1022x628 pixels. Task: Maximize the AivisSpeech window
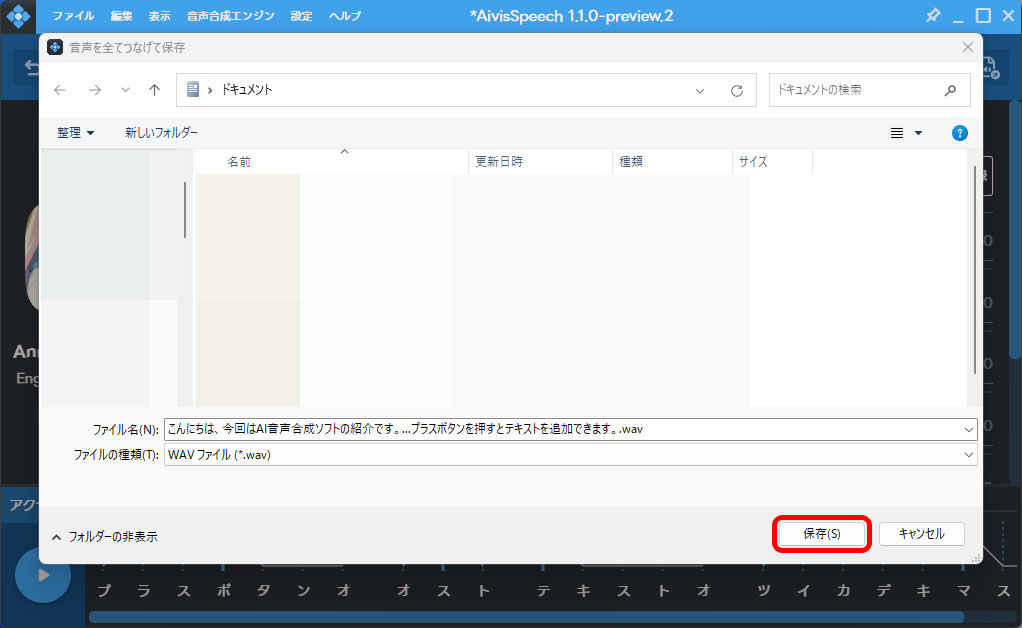[983, 15]
